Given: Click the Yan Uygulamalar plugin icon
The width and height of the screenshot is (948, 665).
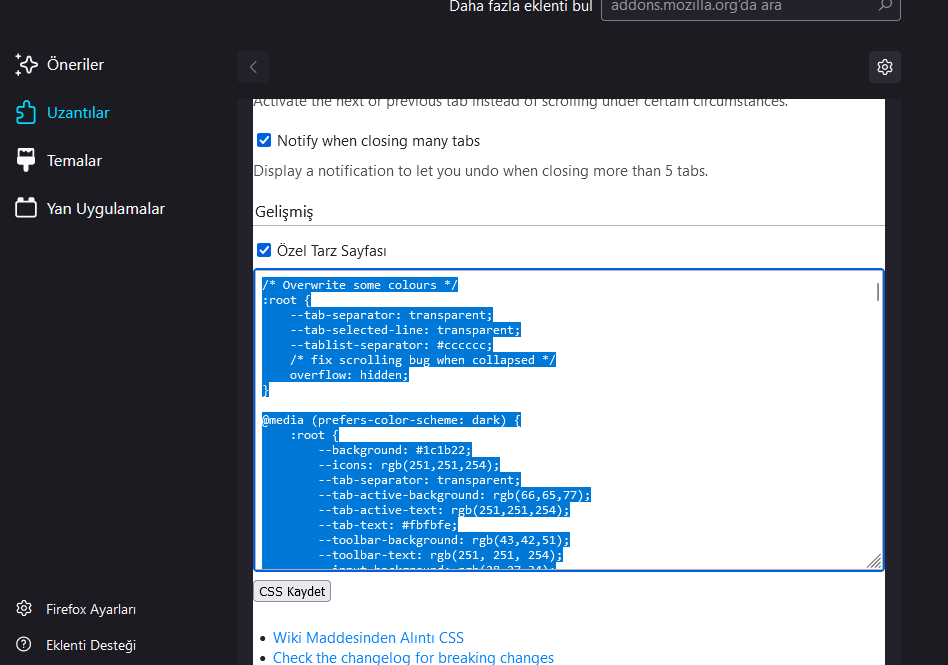Looking at the screenshot, I should tap(26, 209).
